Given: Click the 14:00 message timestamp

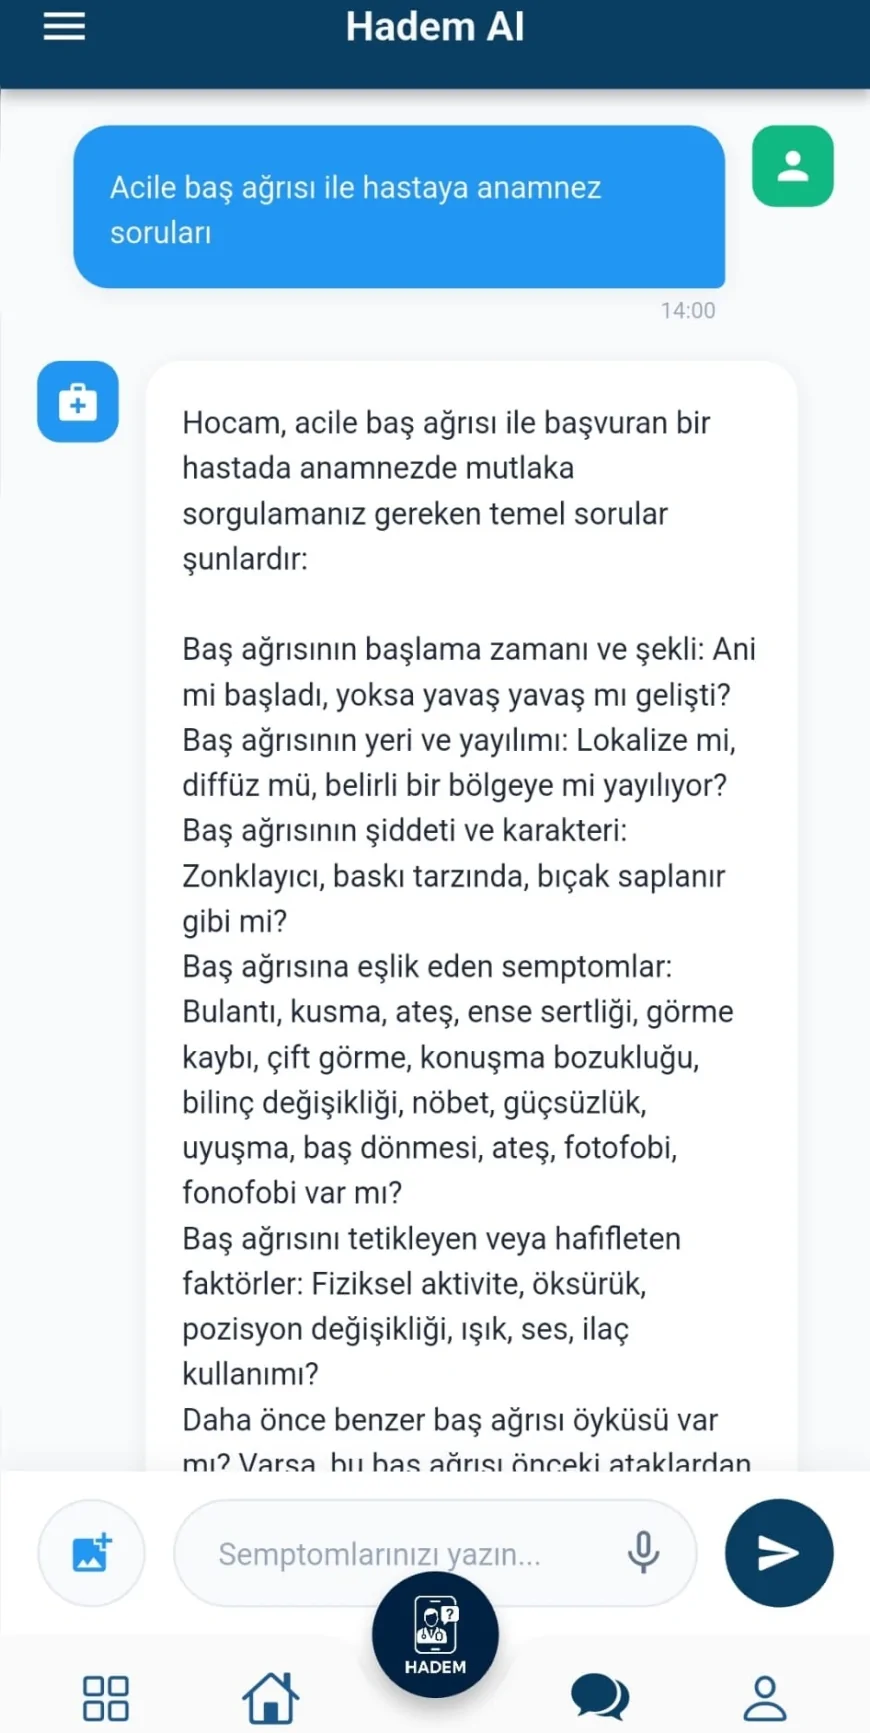Looking at the screenshot, I should (687, 311).
